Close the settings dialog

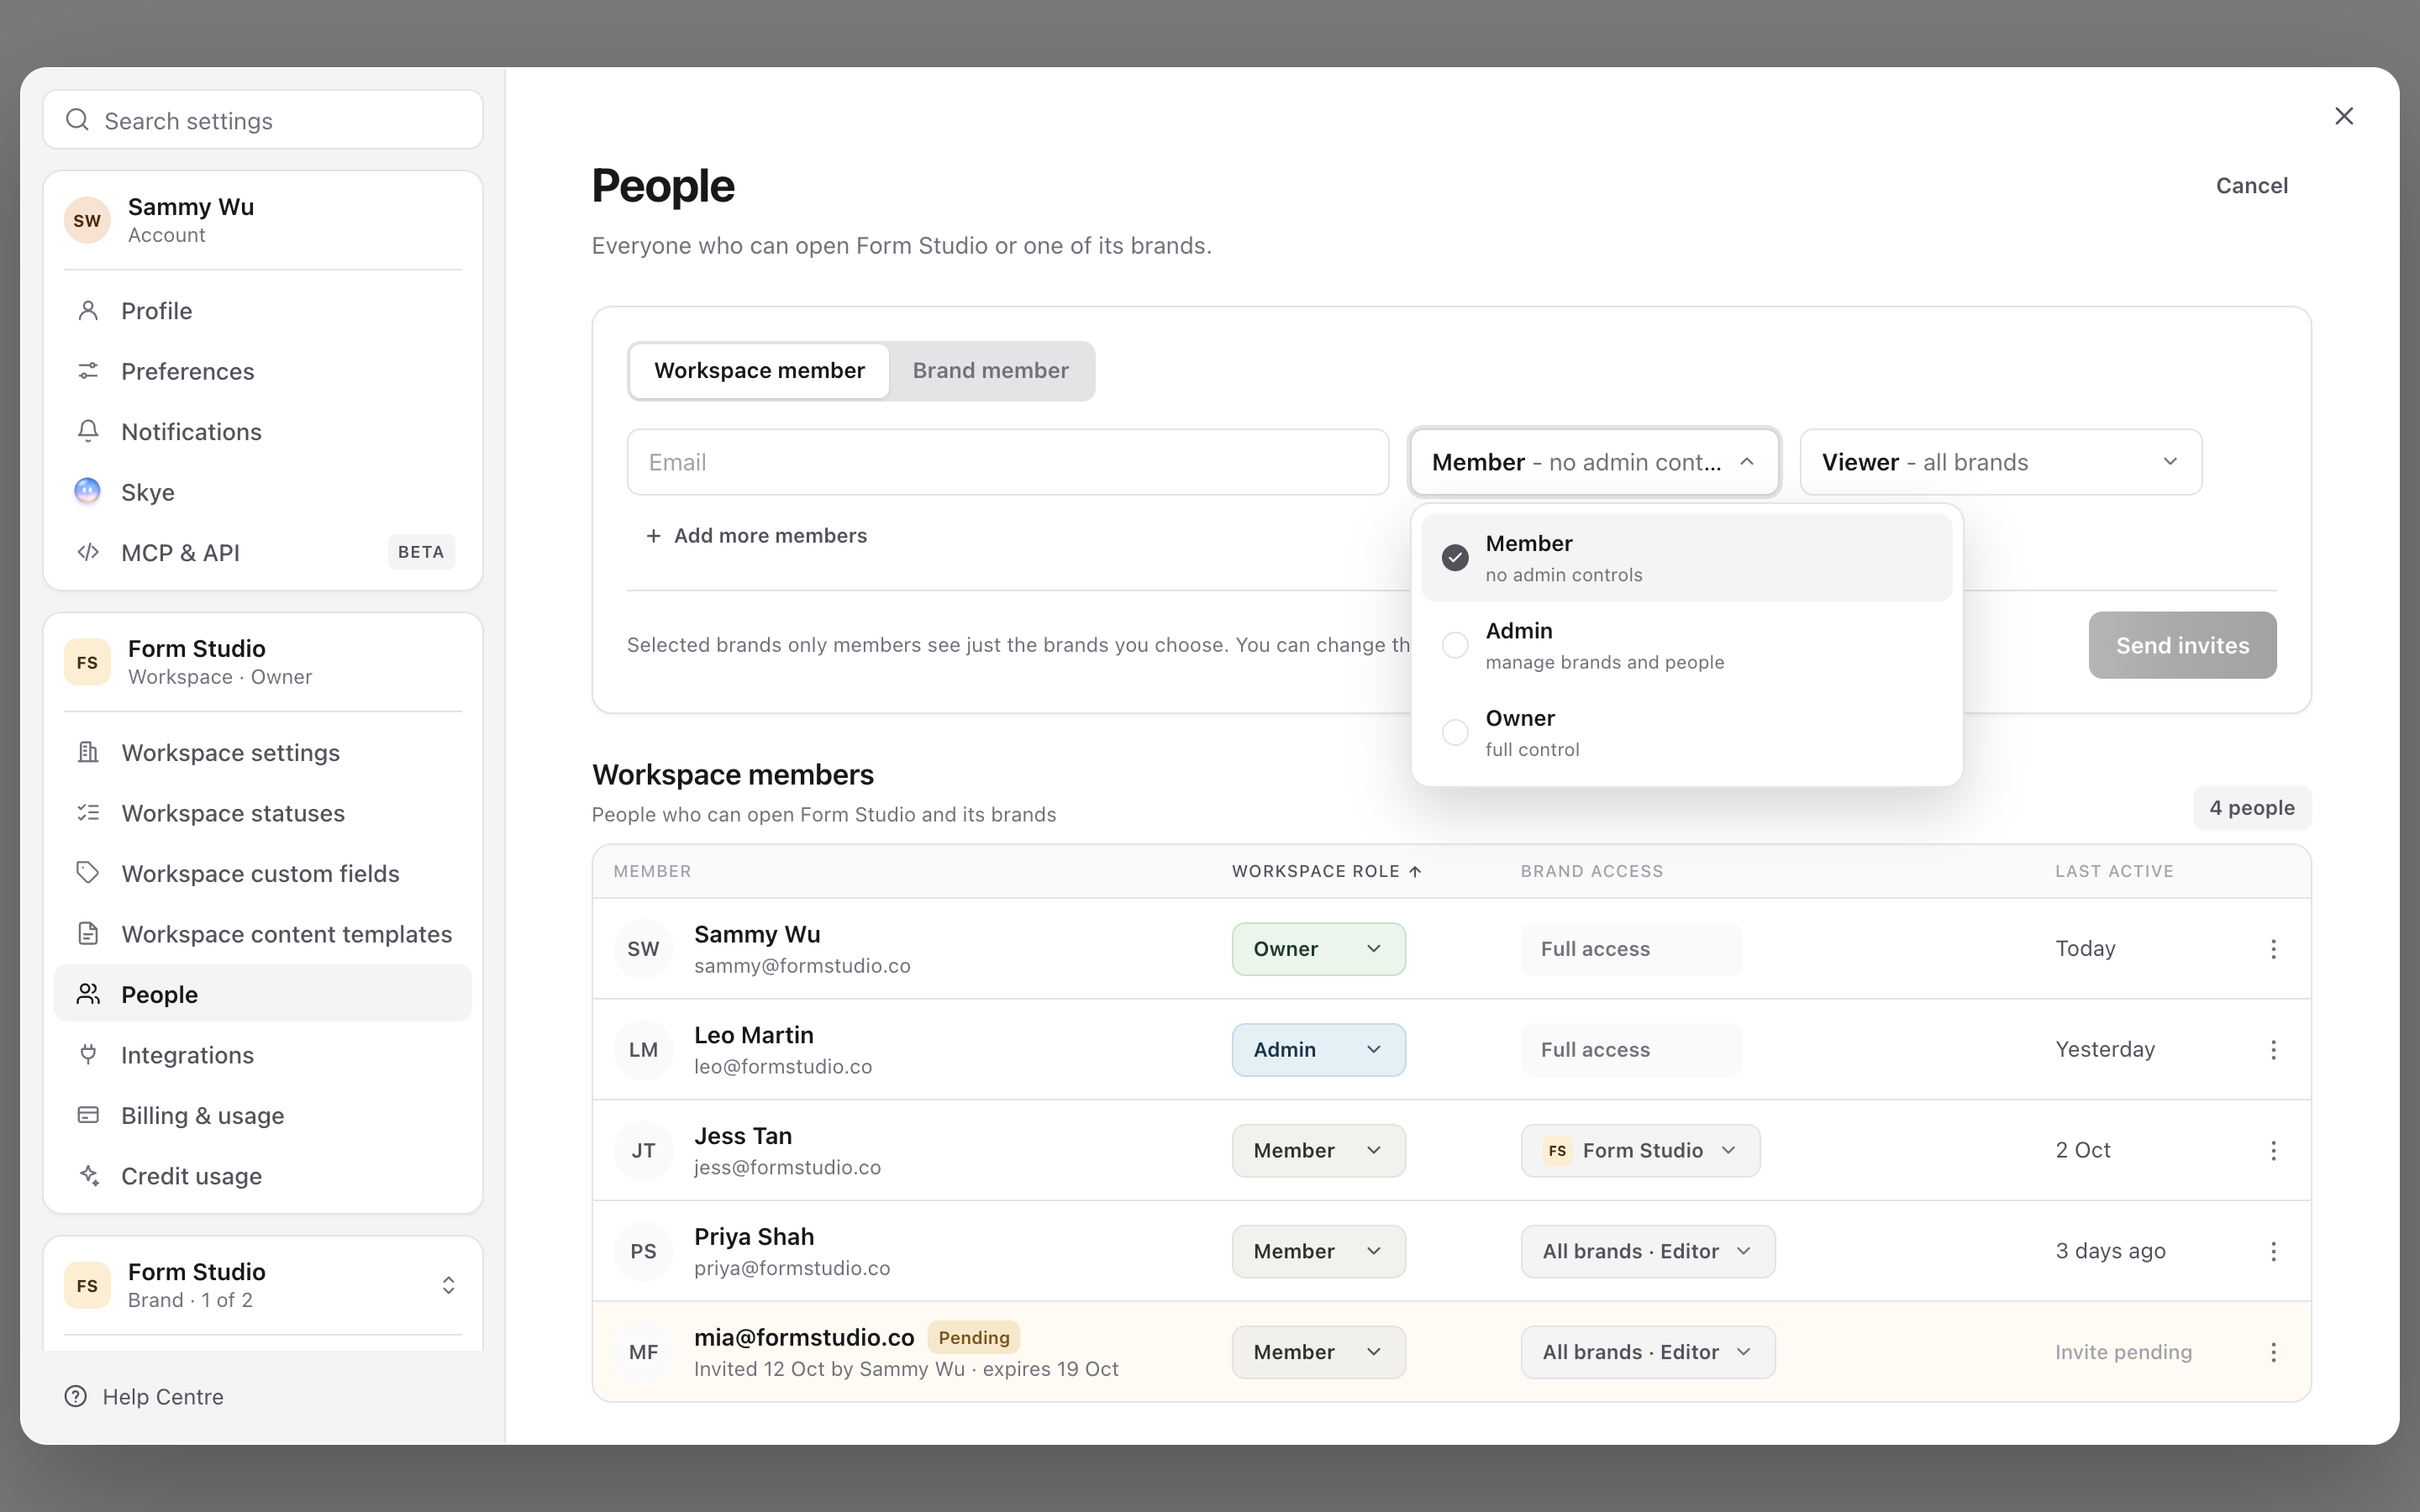pos(2344,116)
